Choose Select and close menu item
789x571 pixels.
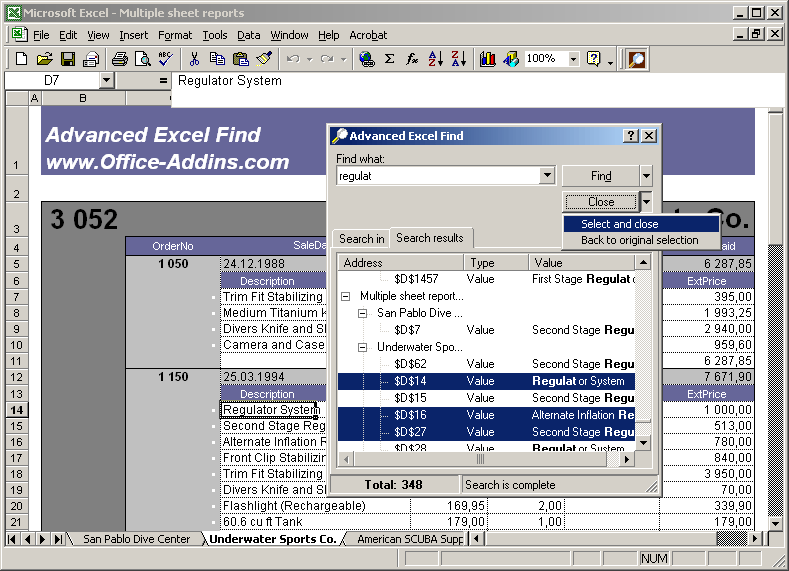(641, 224)
